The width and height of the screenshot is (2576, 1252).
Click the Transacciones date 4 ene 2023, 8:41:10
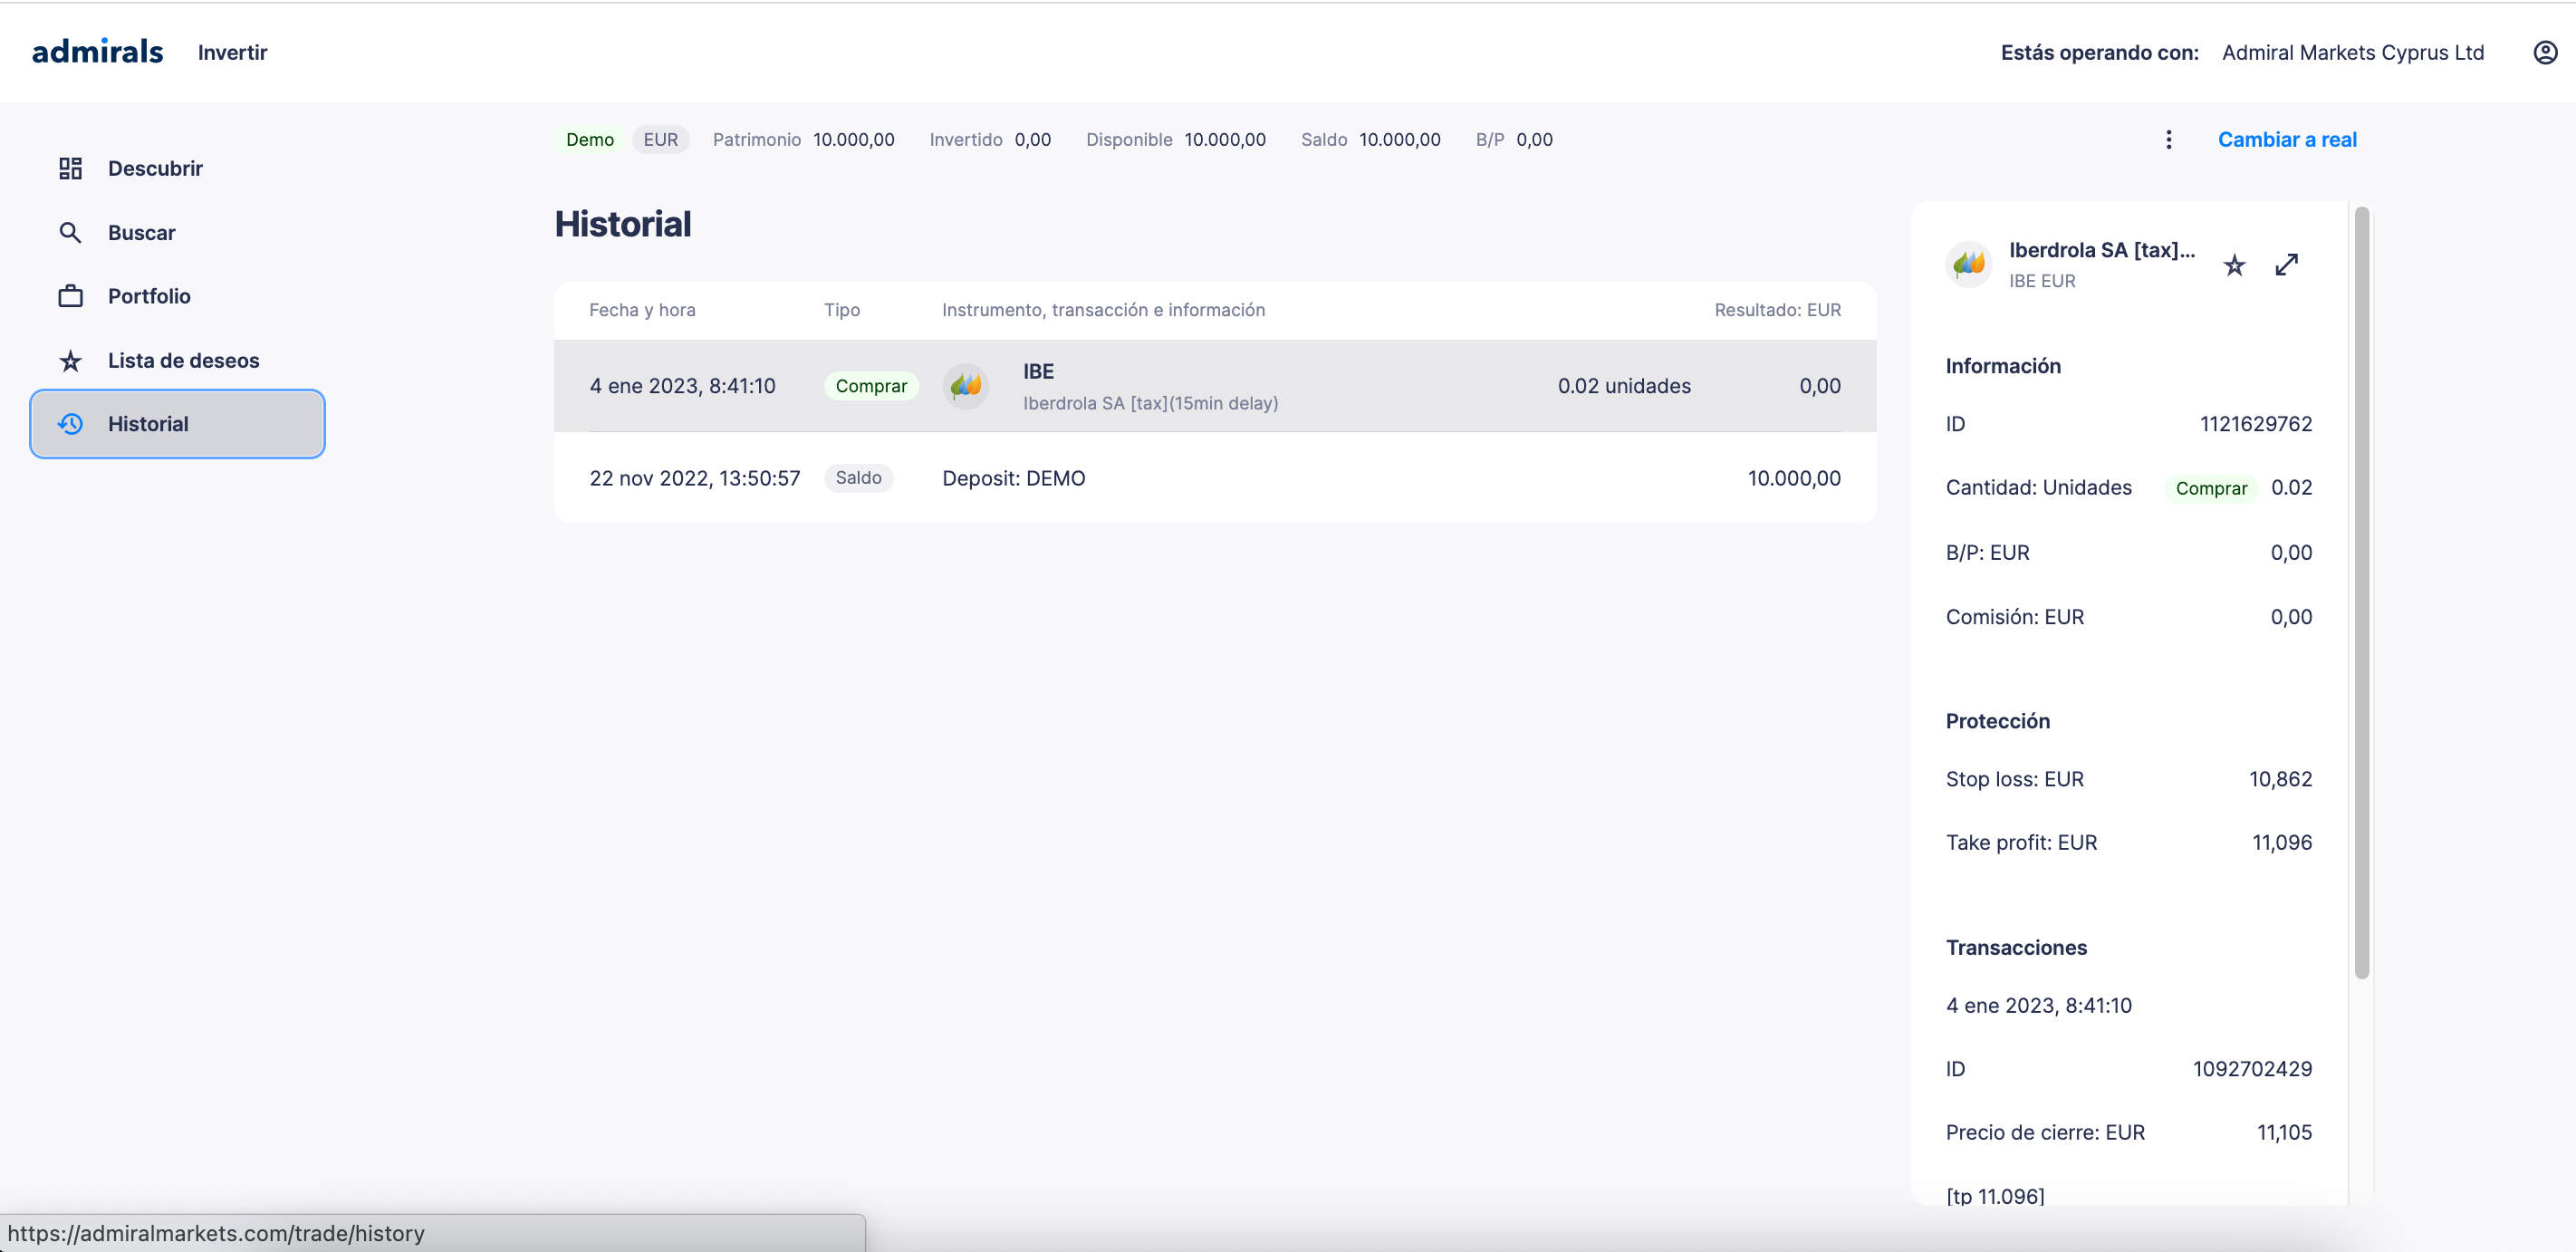2038,1005
